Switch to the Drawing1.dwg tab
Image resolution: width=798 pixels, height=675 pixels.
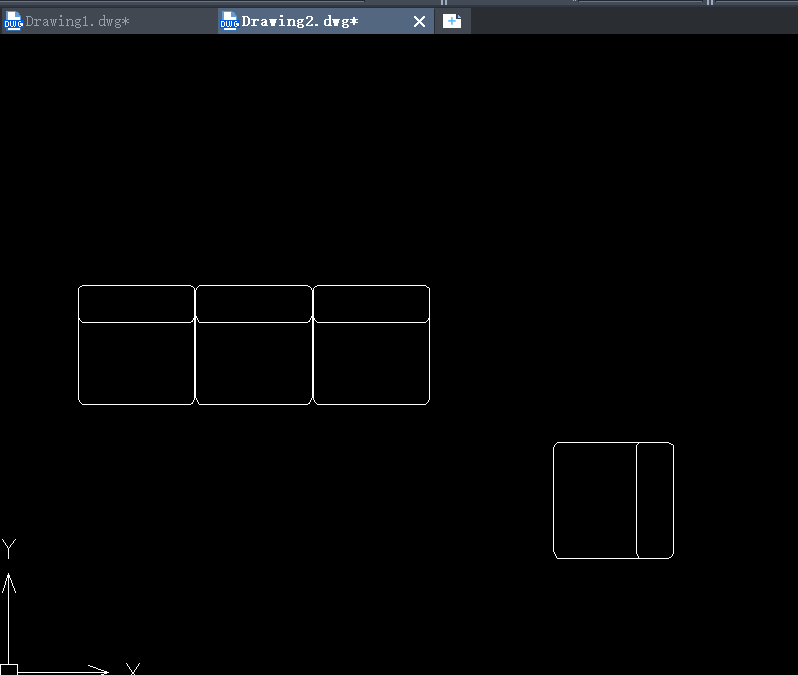coord(109,21)
